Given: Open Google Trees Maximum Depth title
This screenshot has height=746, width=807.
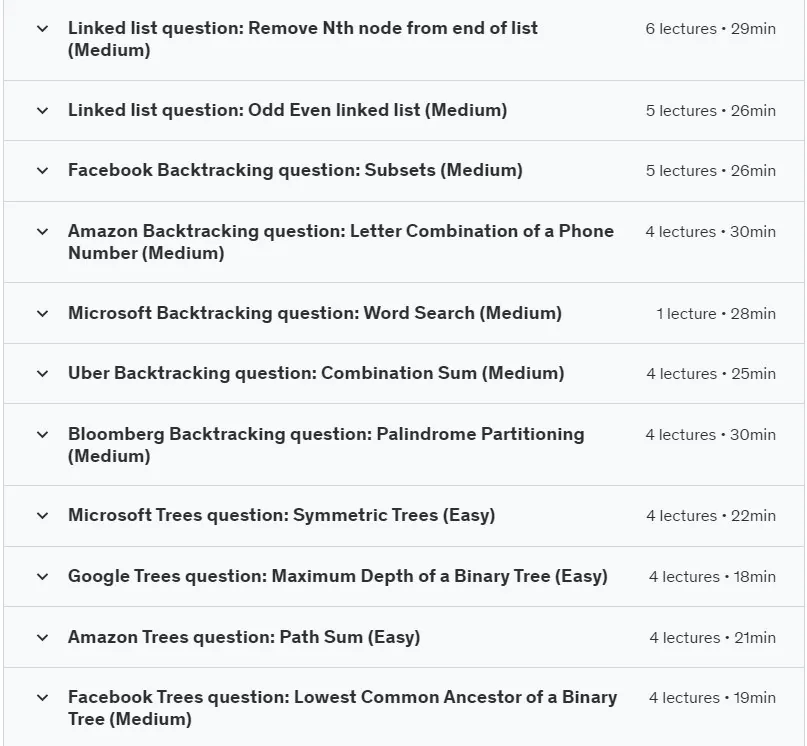Looking at the screenshot, I should pyautogui.click(x=338, y=576).
